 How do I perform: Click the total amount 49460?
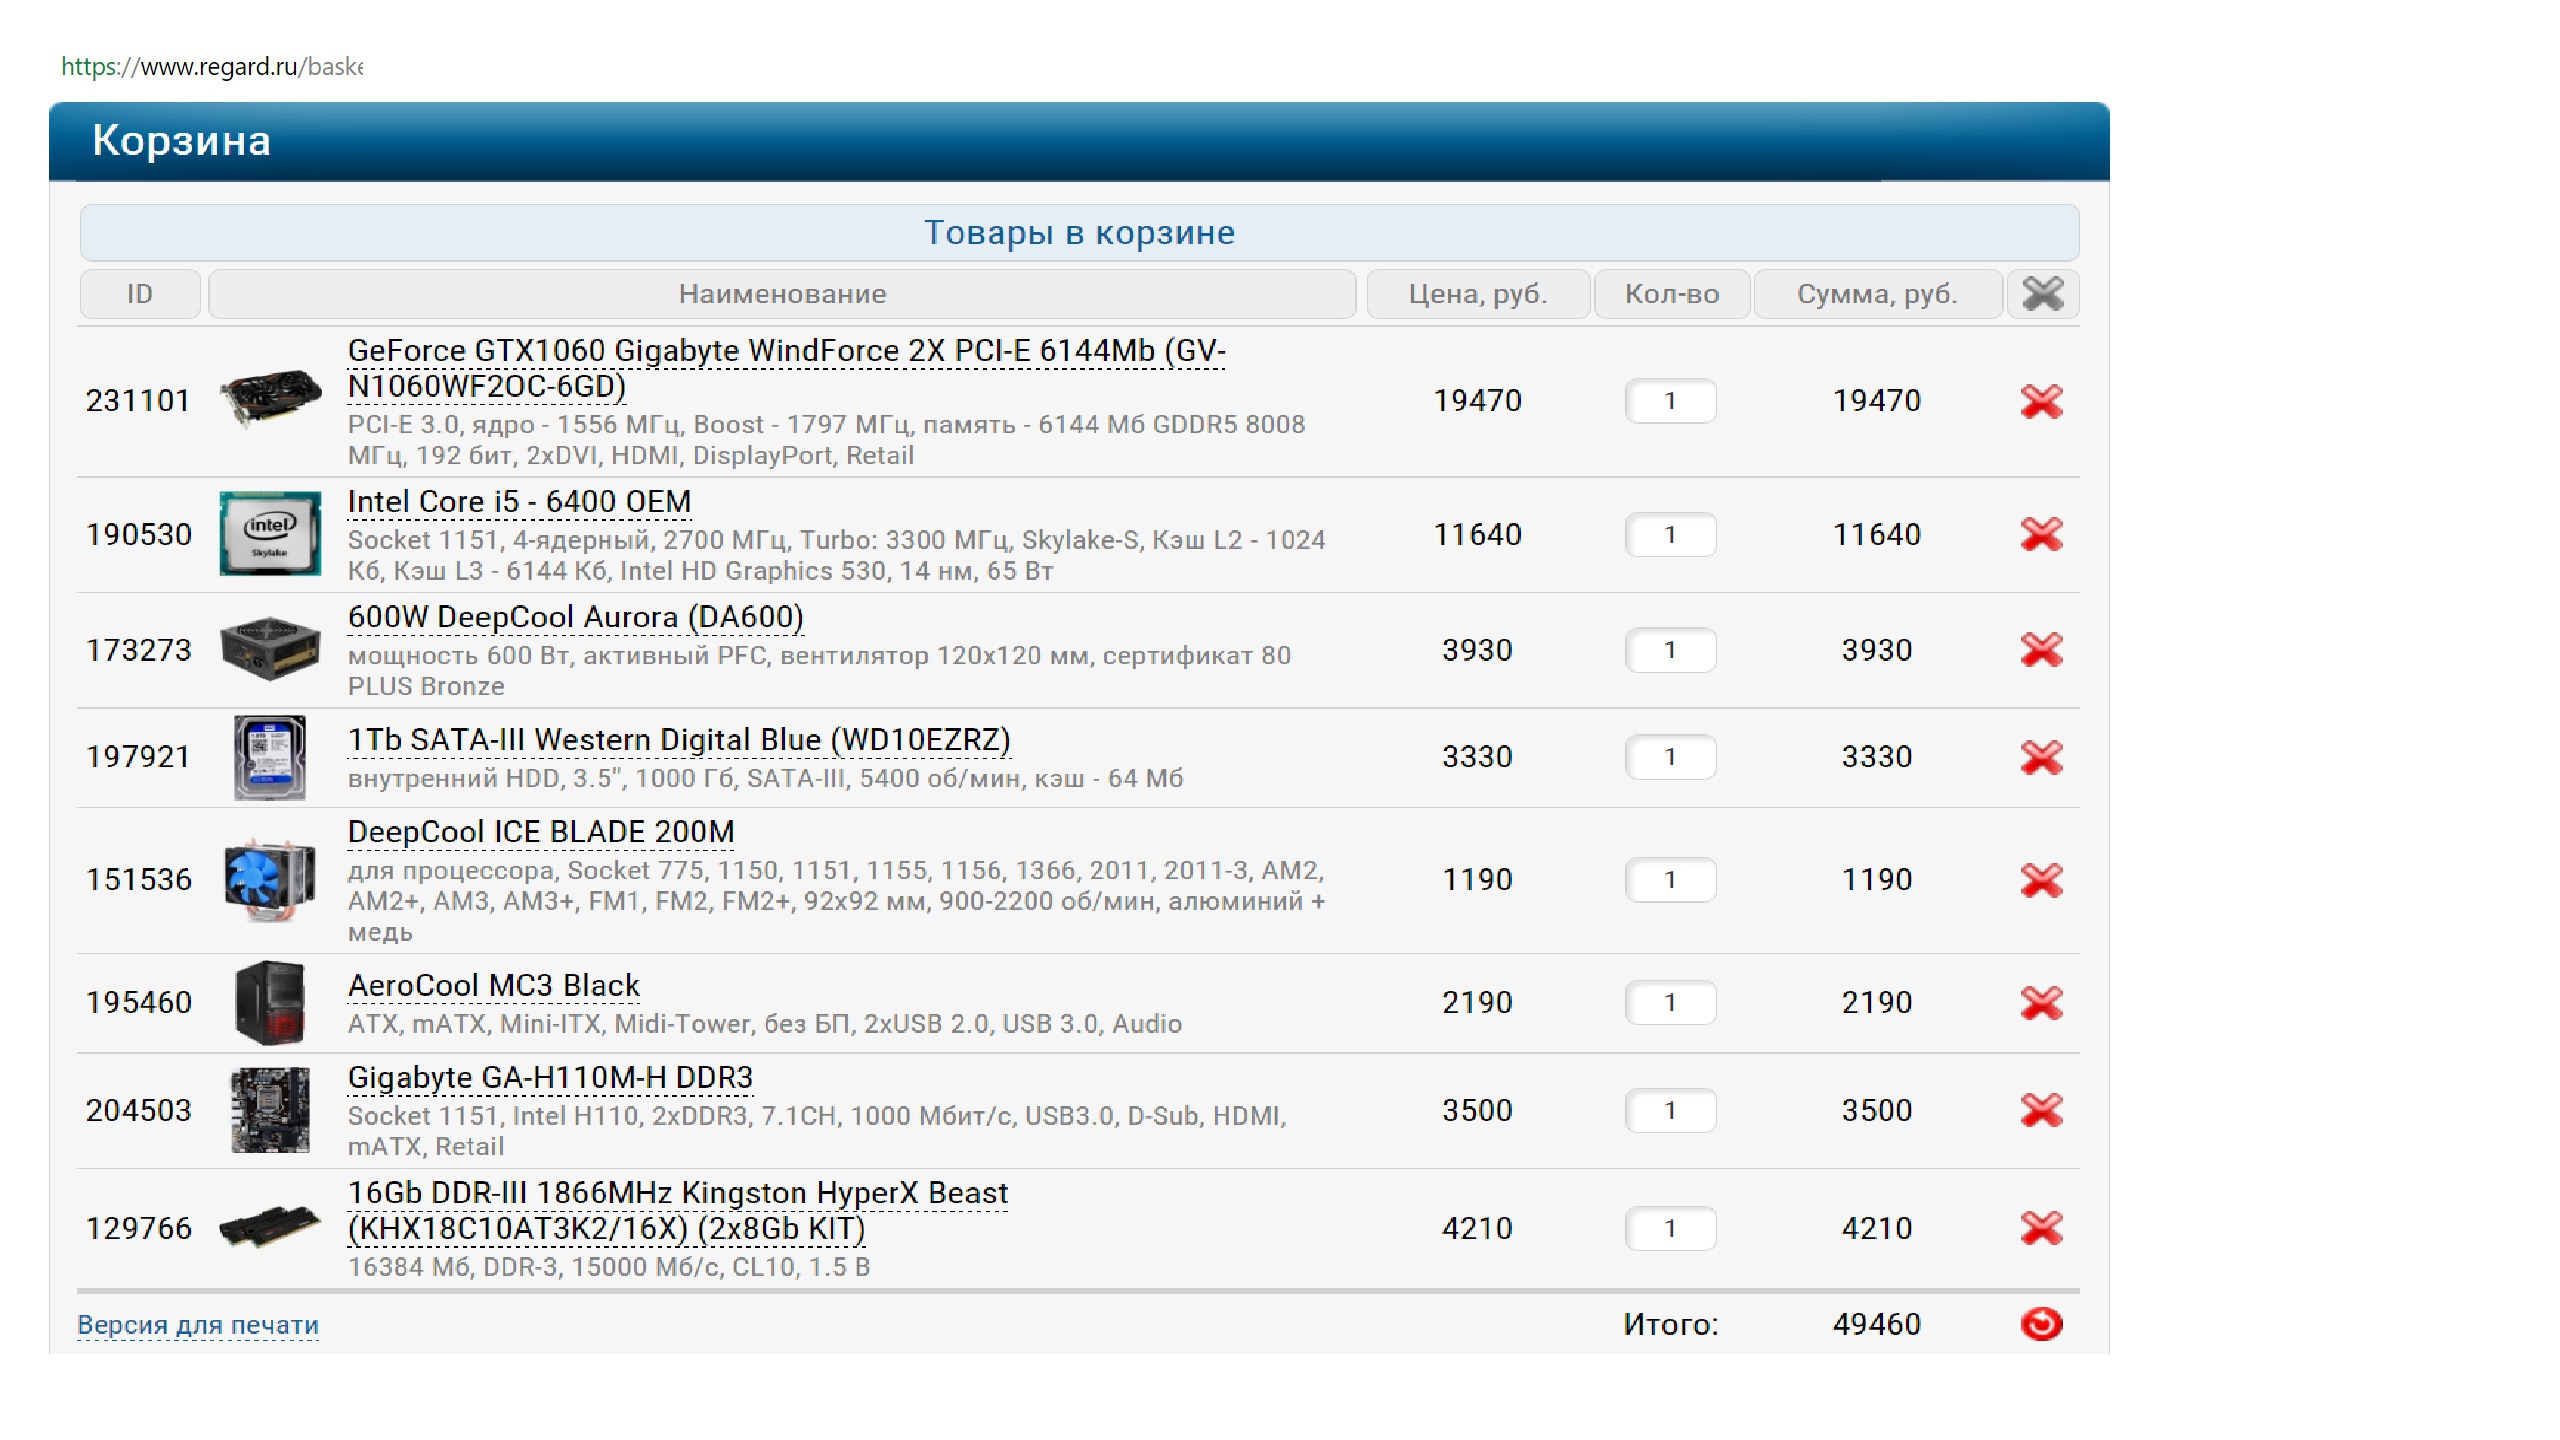point(1876,1324)
